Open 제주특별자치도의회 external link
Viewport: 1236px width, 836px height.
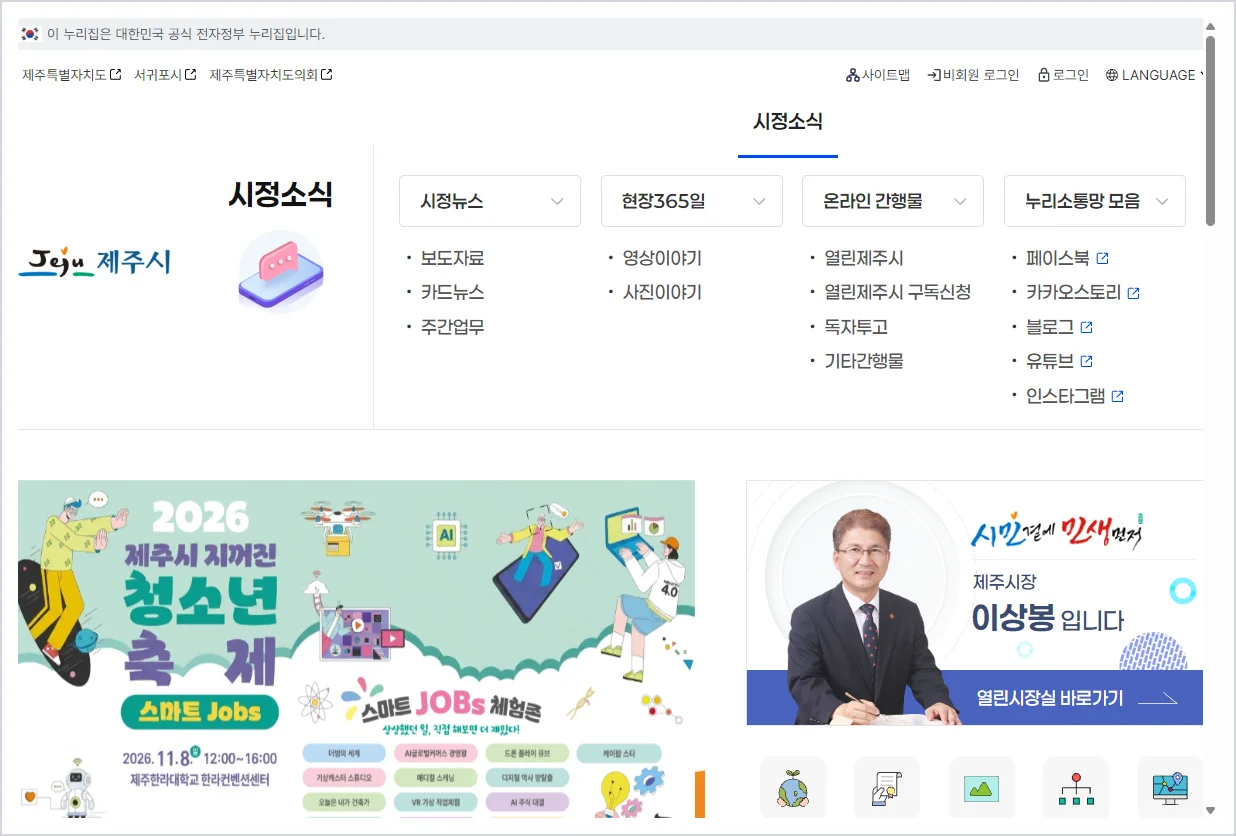click(271, 75)
